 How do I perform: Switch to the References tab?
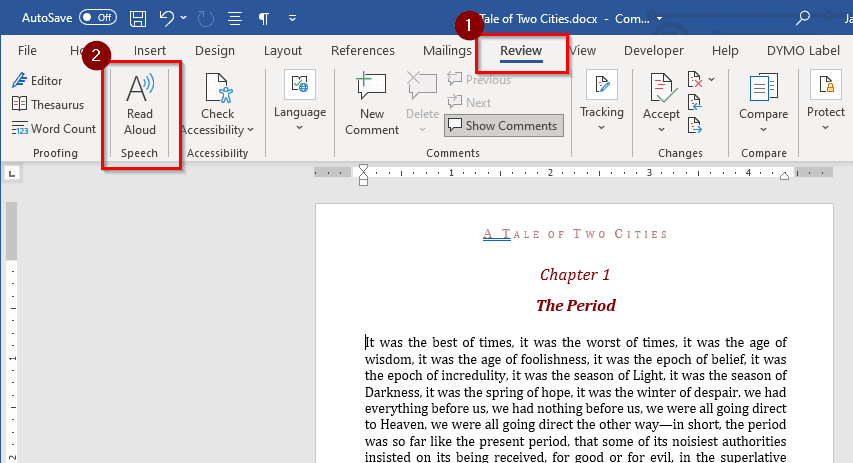click(x=363, y=51)
